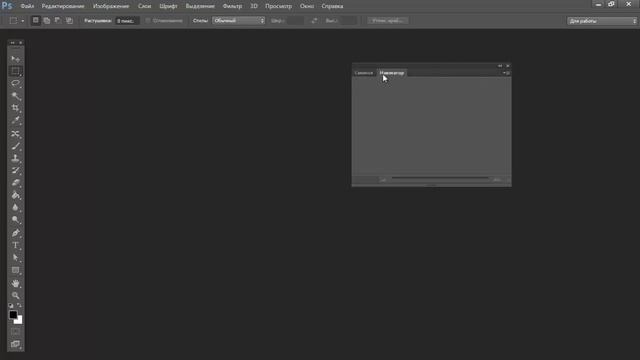Select the Pen tool
Screen dimensions: 640x360
pos(16,233)
